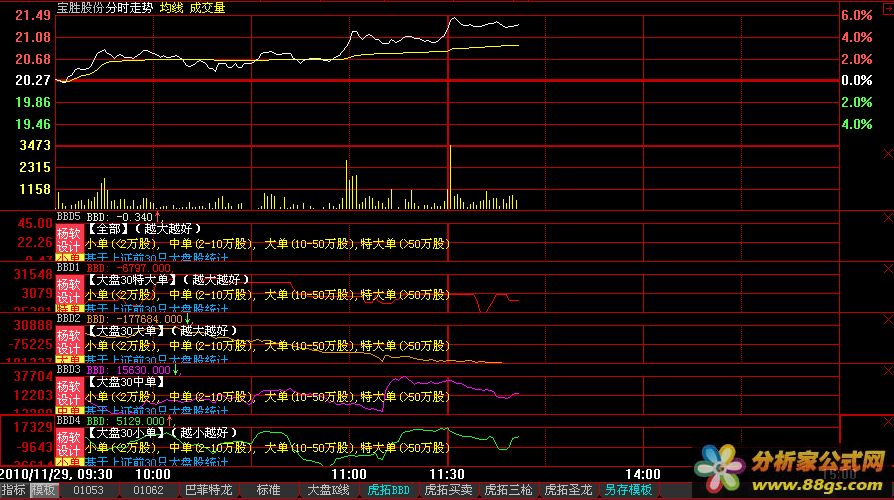Image resolution: width=894 pixels, height=500 pixels.
Task: Click the BBD4 indicator name label
Action: click(68, 421)
